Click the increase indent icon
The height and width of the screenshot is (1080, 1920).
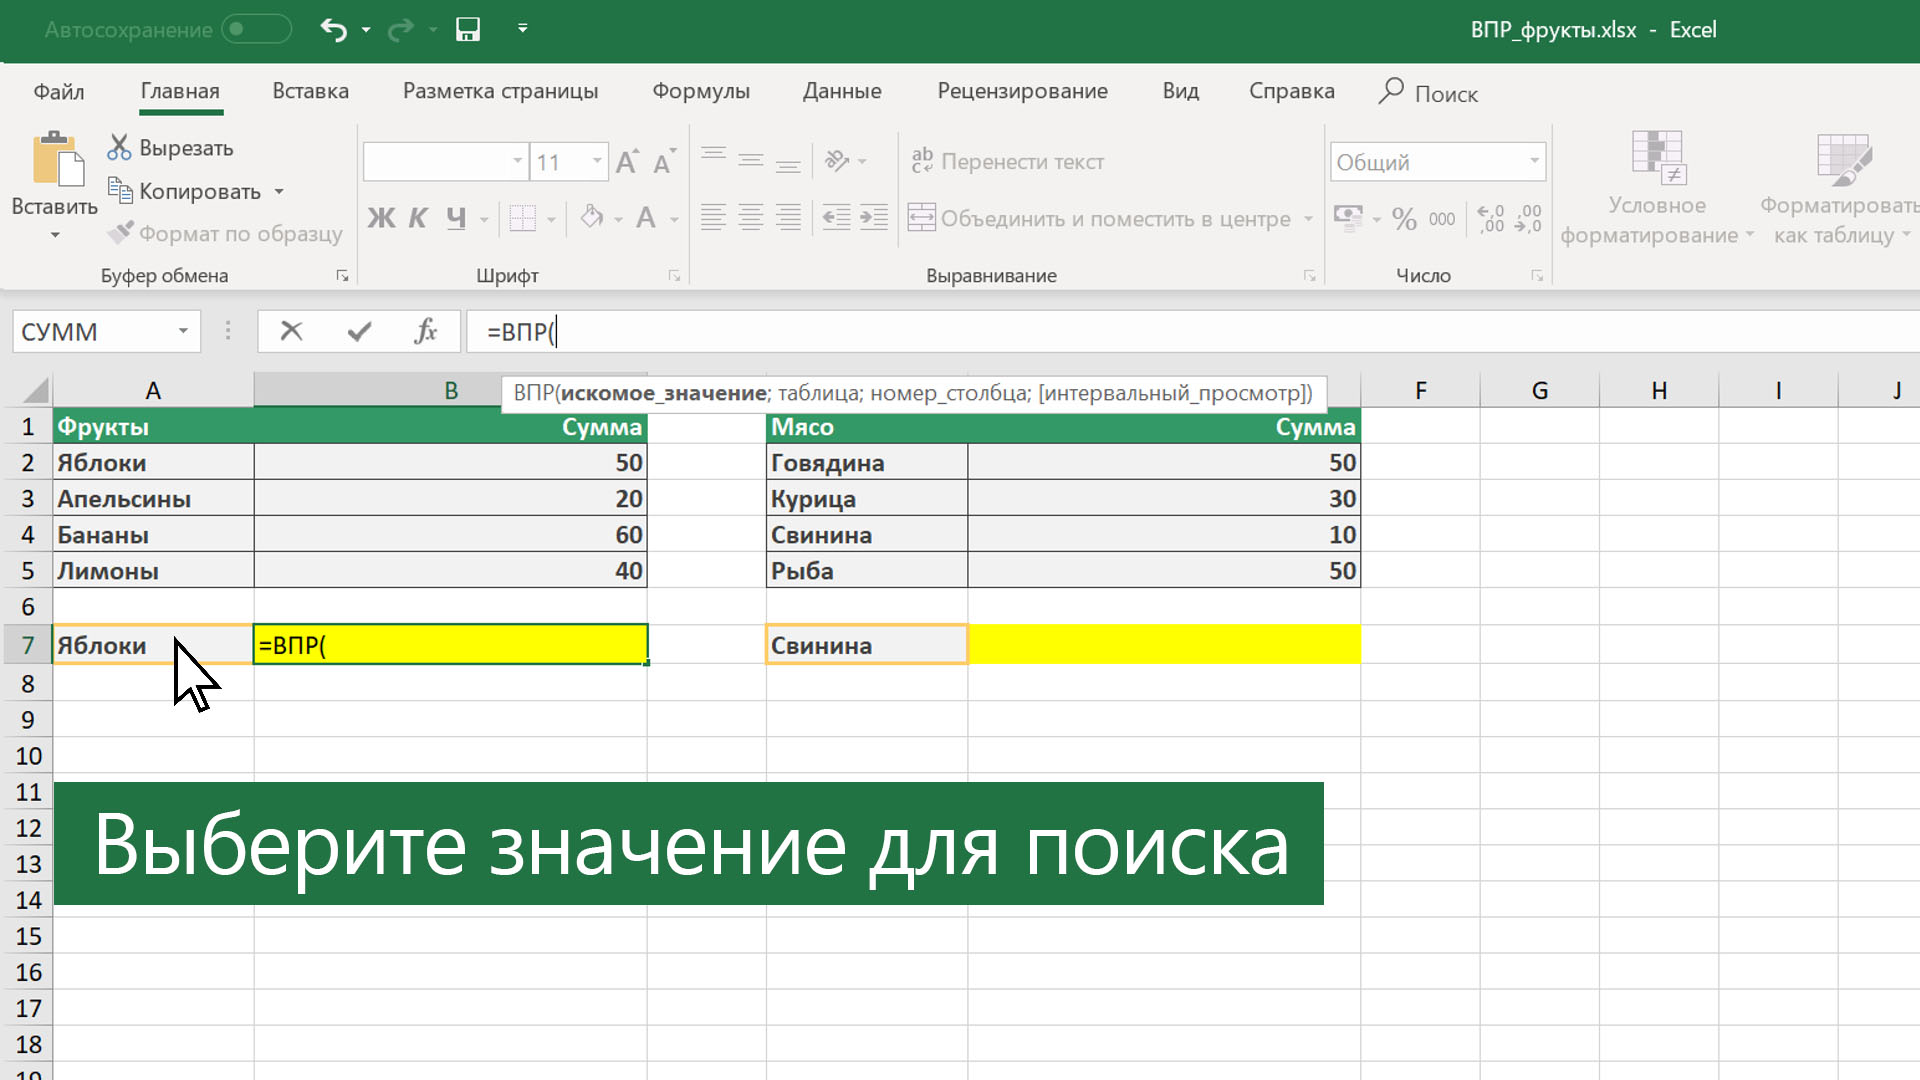[874, 217]
